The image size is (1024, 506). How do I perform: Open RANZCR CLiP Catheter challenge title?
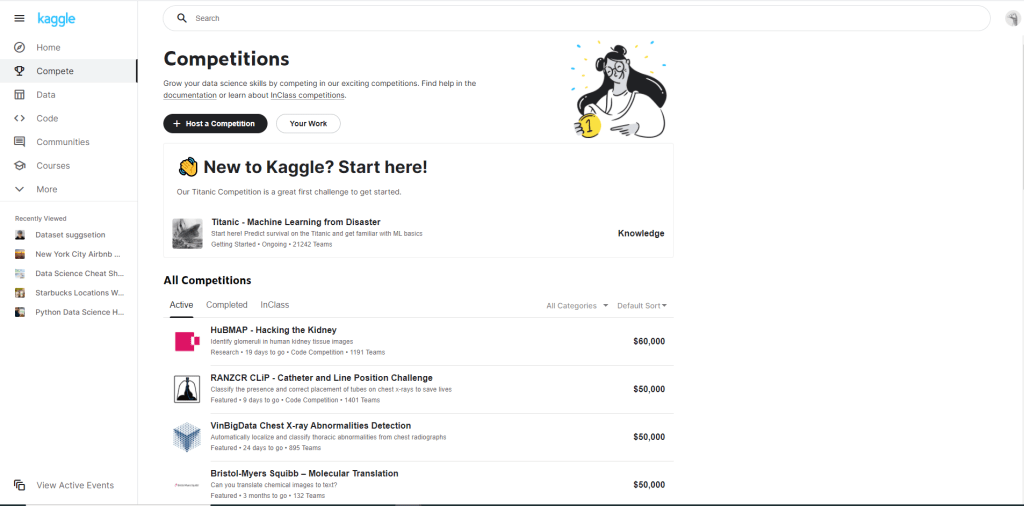point(321,377)
